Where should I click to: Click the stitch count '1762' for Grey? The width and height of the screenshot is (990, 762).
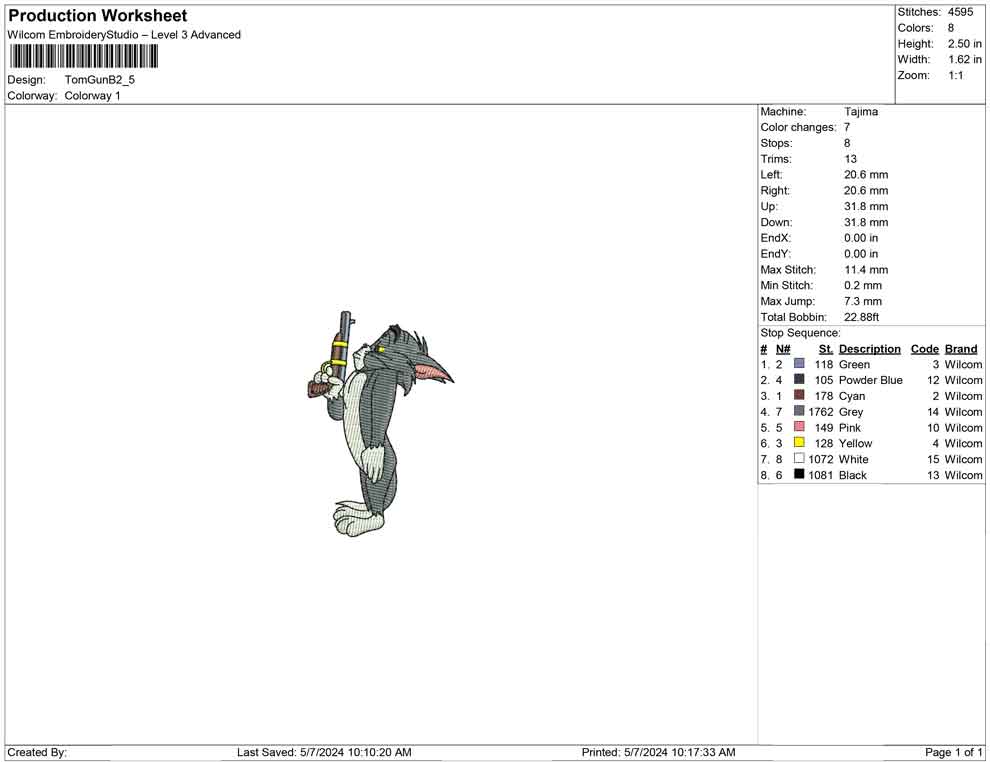click(x=821, y=412)
